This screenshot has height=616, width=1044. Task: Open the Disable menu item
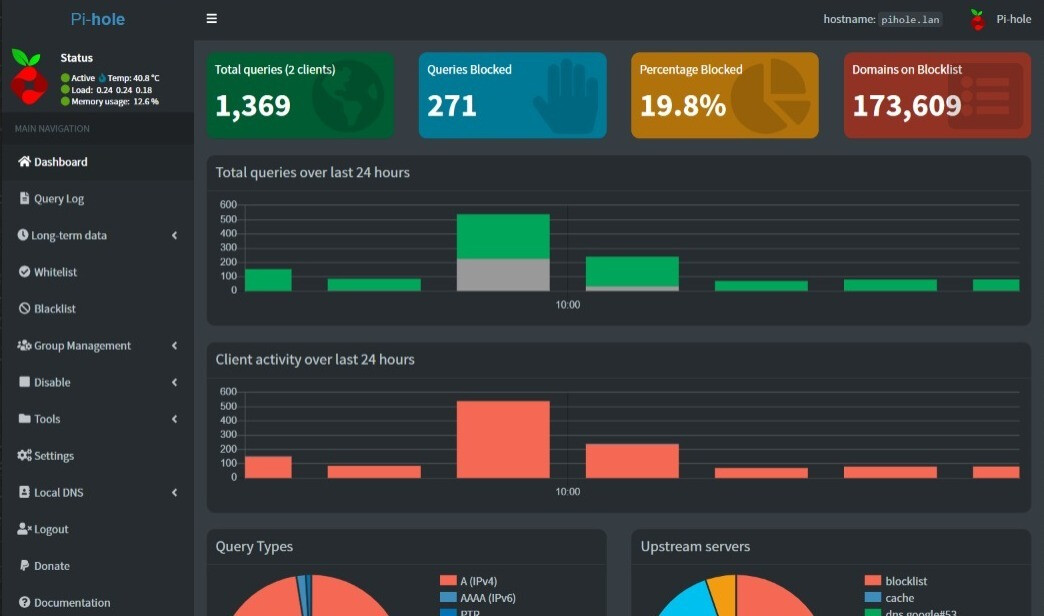[x=97, y=382]
